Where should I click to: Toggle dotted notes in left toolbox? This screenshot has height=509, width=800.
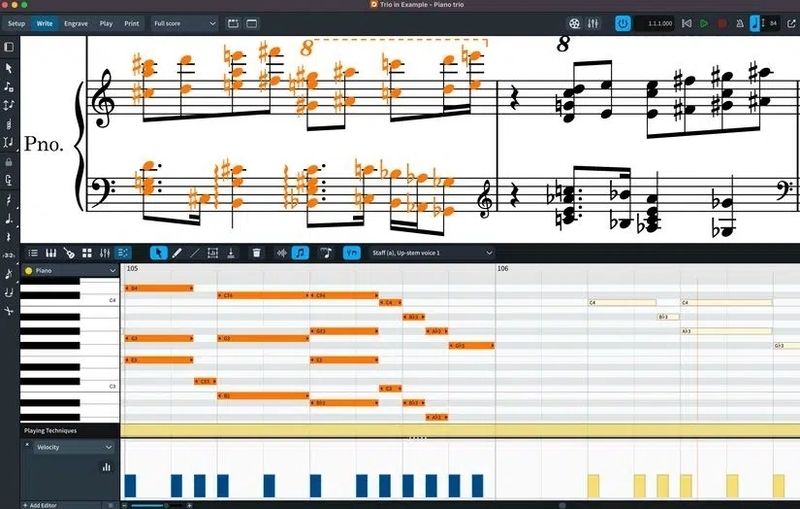tap(9, 219)
